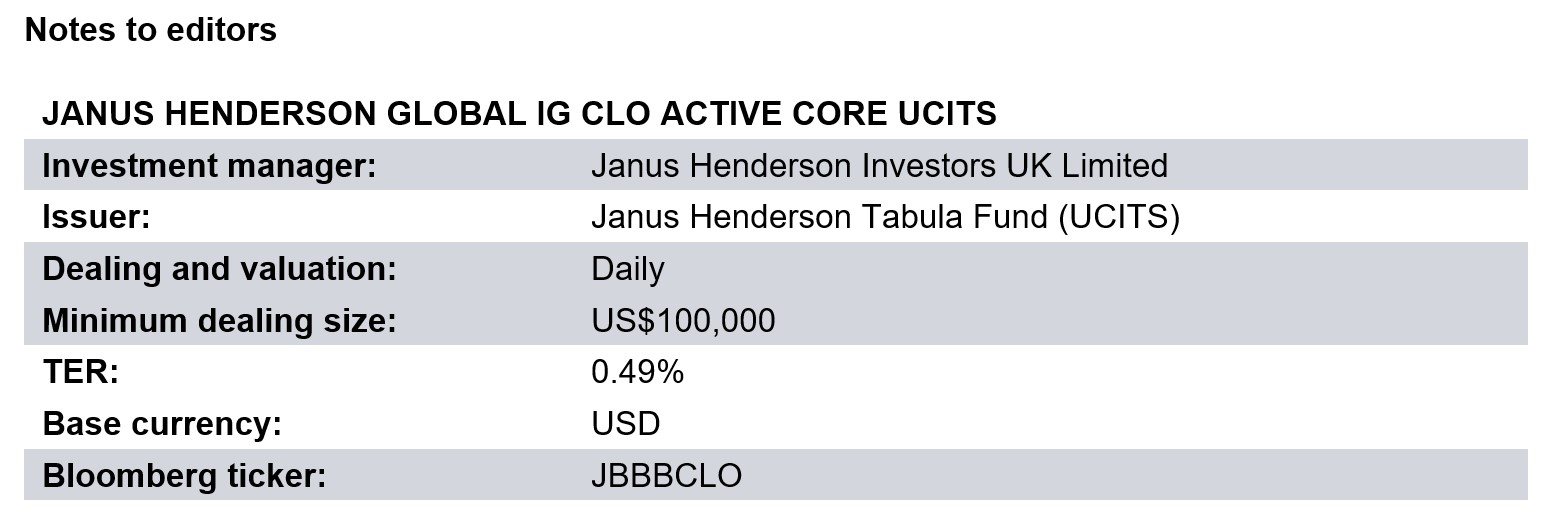The height and width of the screenshot is (527, 1546).
Task: Click the "Bloomberg ticker:" label
Action: [x=185, y=476]
